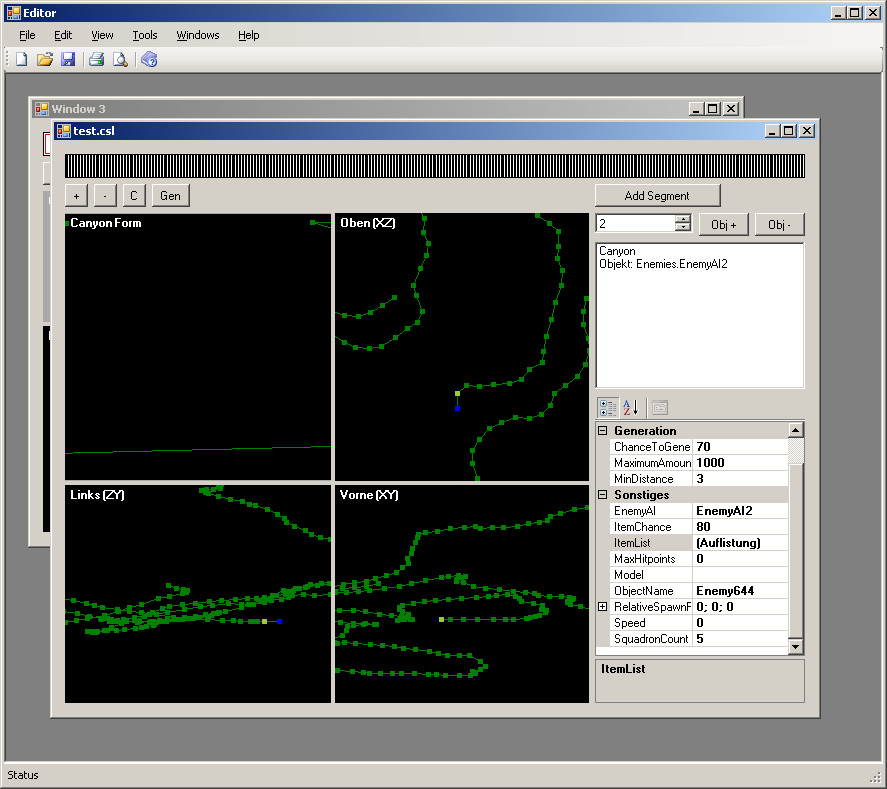Select the Speed value field
This screenshot has width=887, height=789.
[x=740, y=623]
